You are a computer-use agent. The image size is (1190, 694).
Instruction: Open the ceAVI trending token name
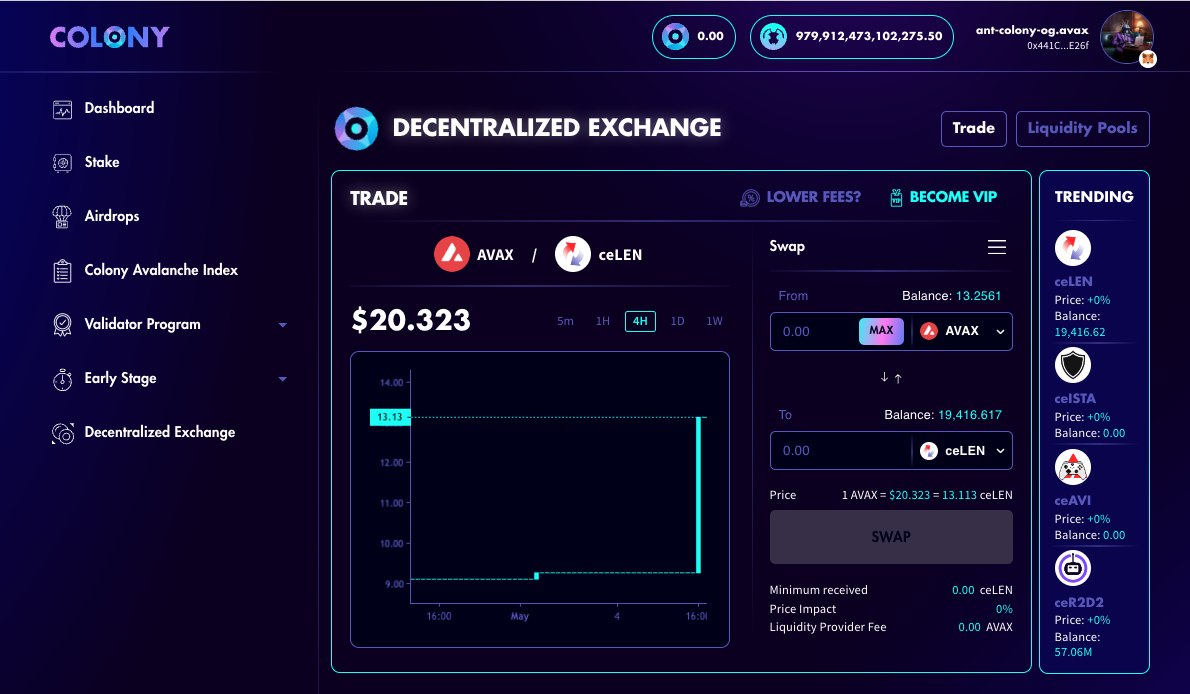click(1072, 500)
